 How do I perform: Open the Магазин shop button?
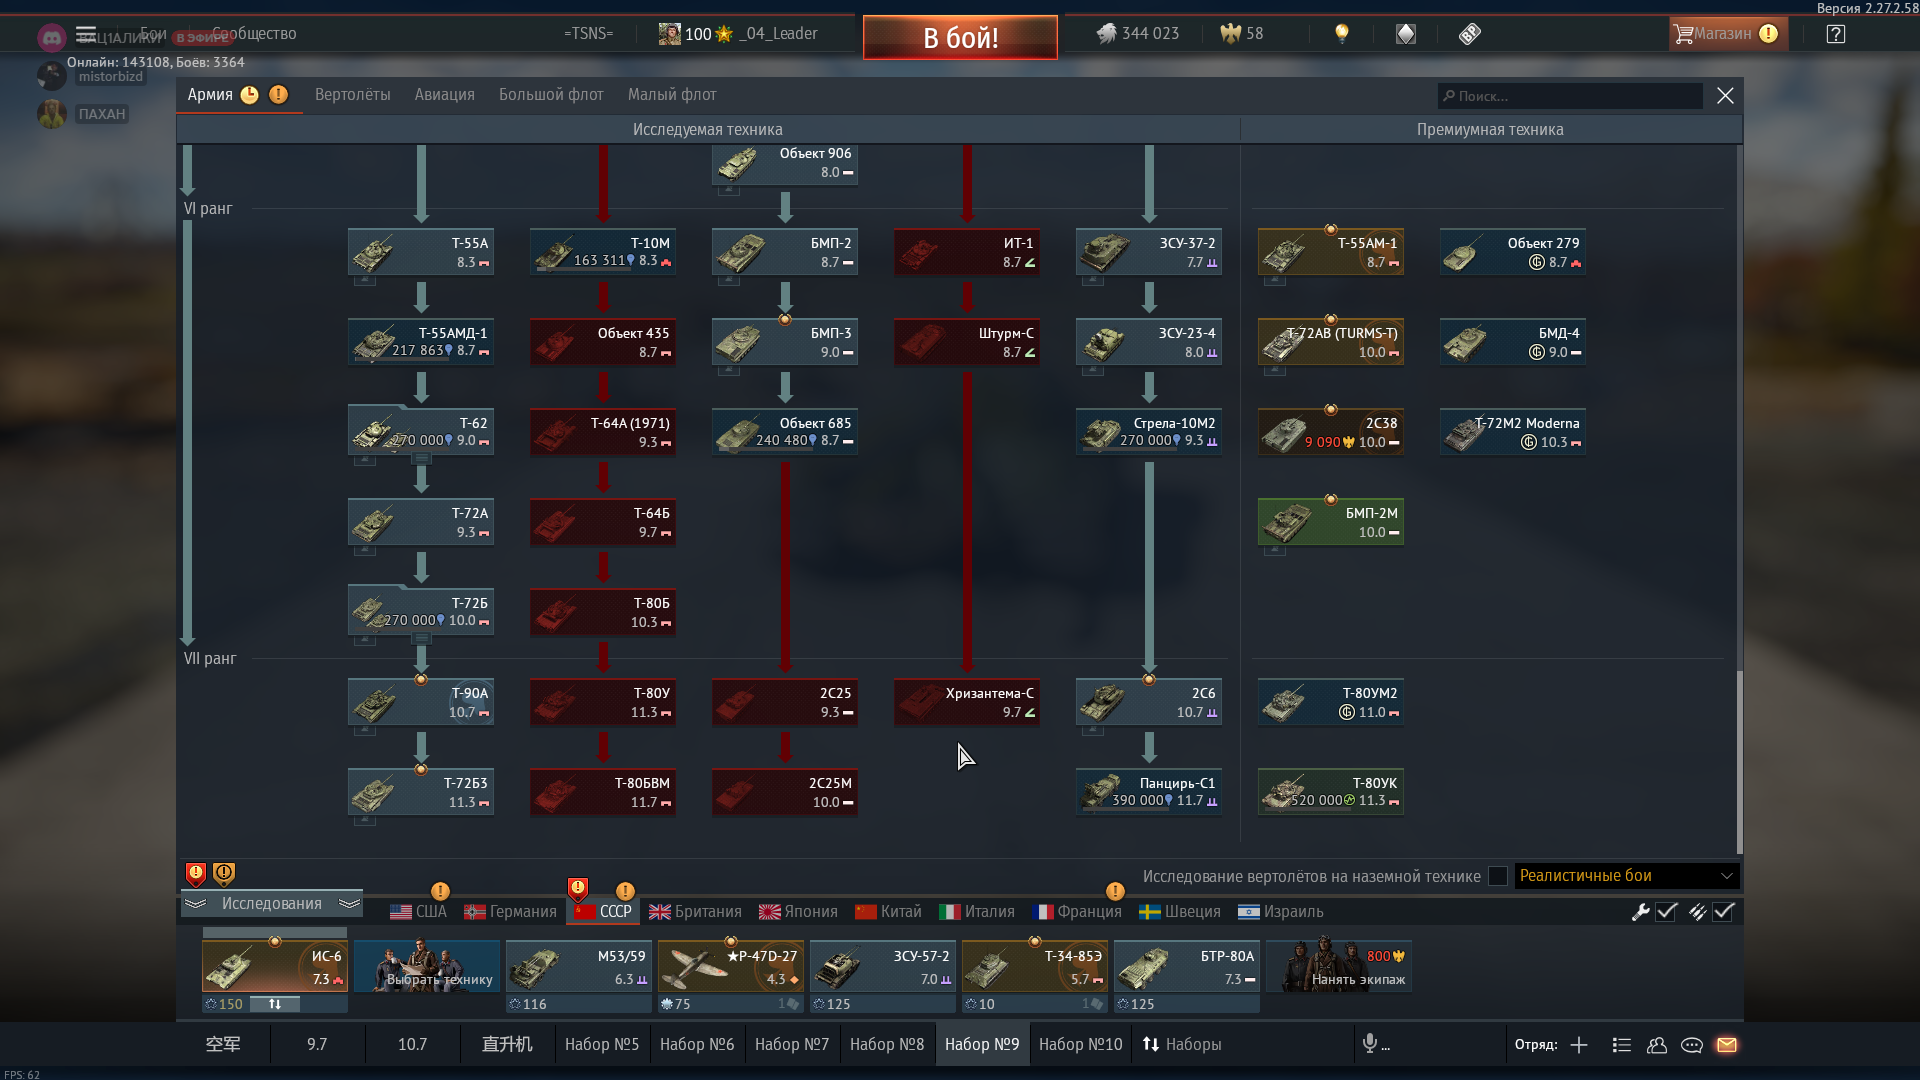(1727, 34)
